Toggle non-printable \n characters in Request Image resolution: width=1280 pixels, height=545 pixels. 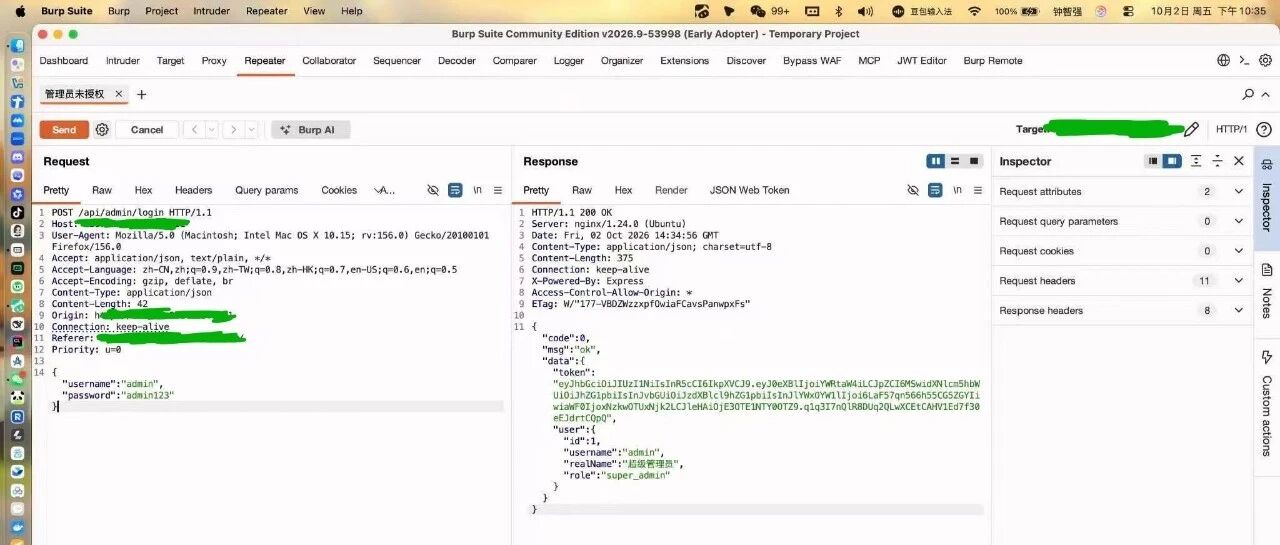[x=478, y=190]
